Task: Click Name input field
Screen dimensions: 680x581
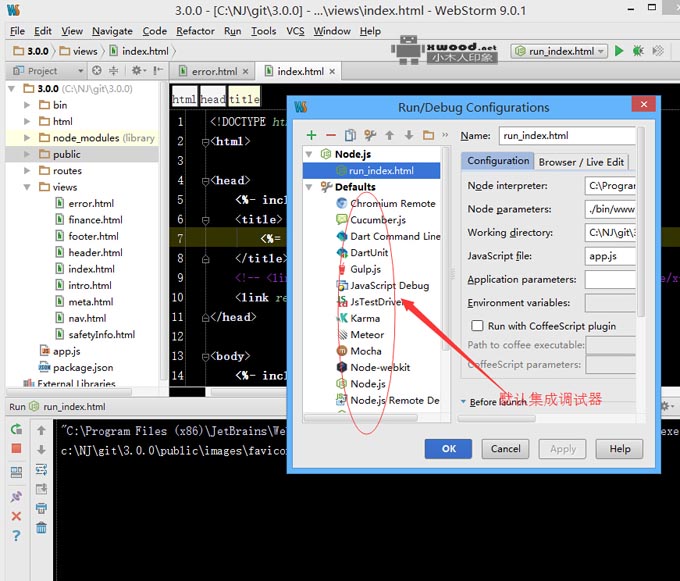Action: 567,136
